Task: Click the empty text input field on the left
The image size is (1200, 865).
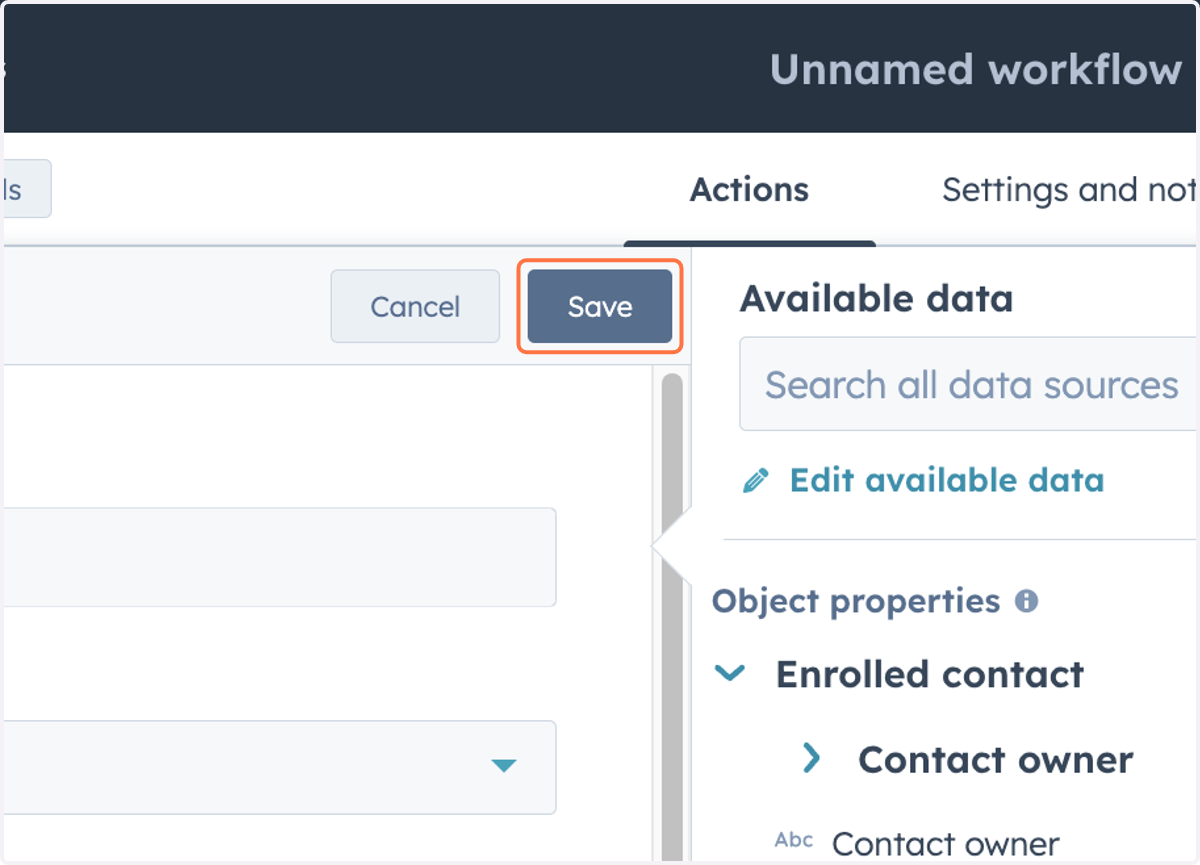Action: pos(280,557)
